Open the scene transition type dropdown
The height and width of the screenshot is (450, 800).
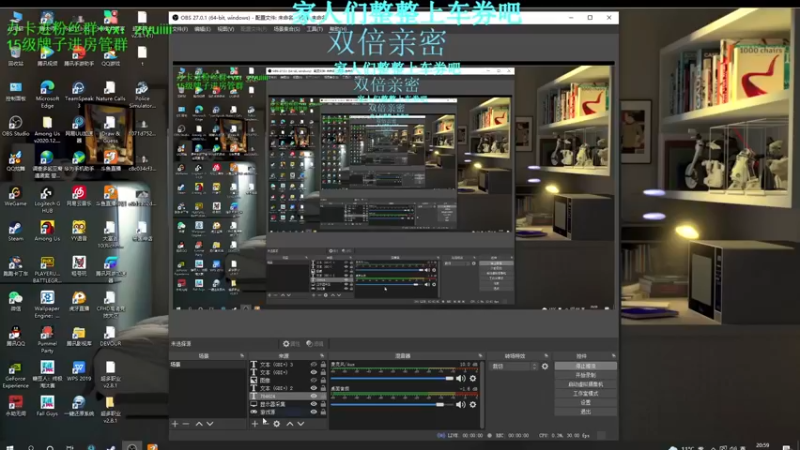(x=514, y=366)
